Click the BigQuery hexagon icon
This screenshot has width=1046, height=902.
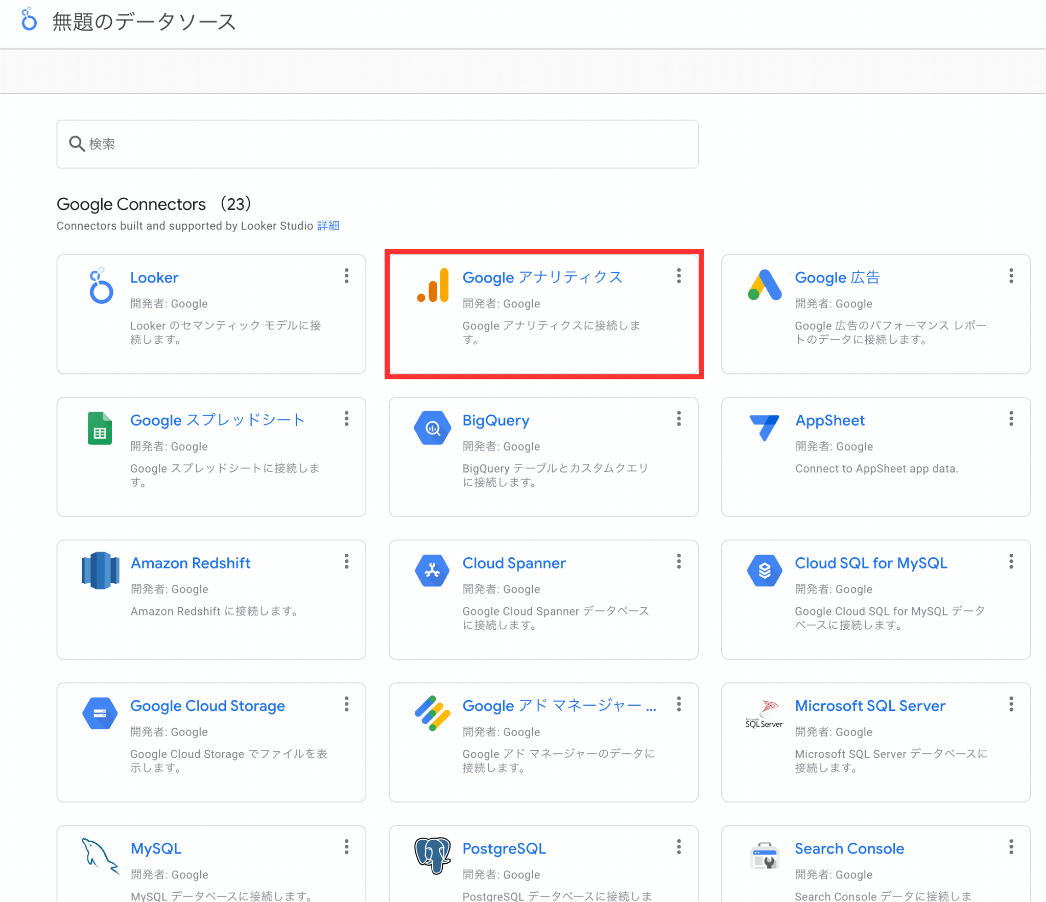coord(432,428)
